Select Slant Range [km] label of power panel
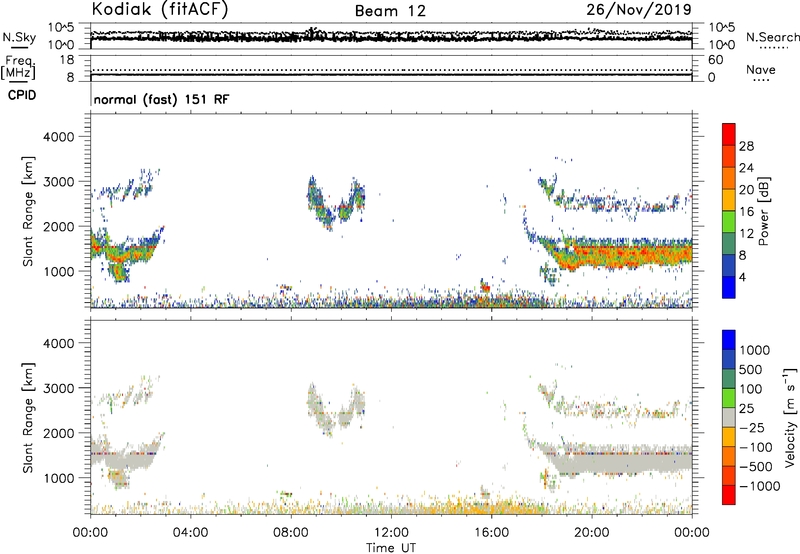The image size is (800, 554). pyautogui.click(x=28, y=211)
